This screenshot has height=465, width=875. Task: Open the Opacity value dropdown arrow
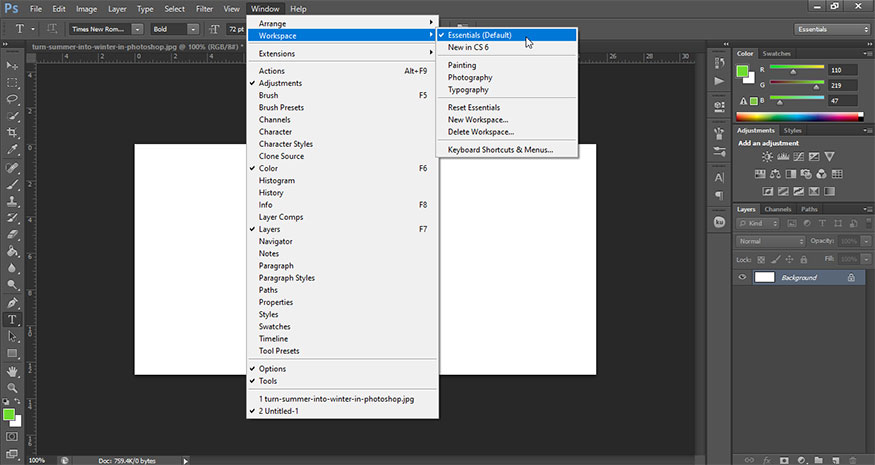[866, 241]
